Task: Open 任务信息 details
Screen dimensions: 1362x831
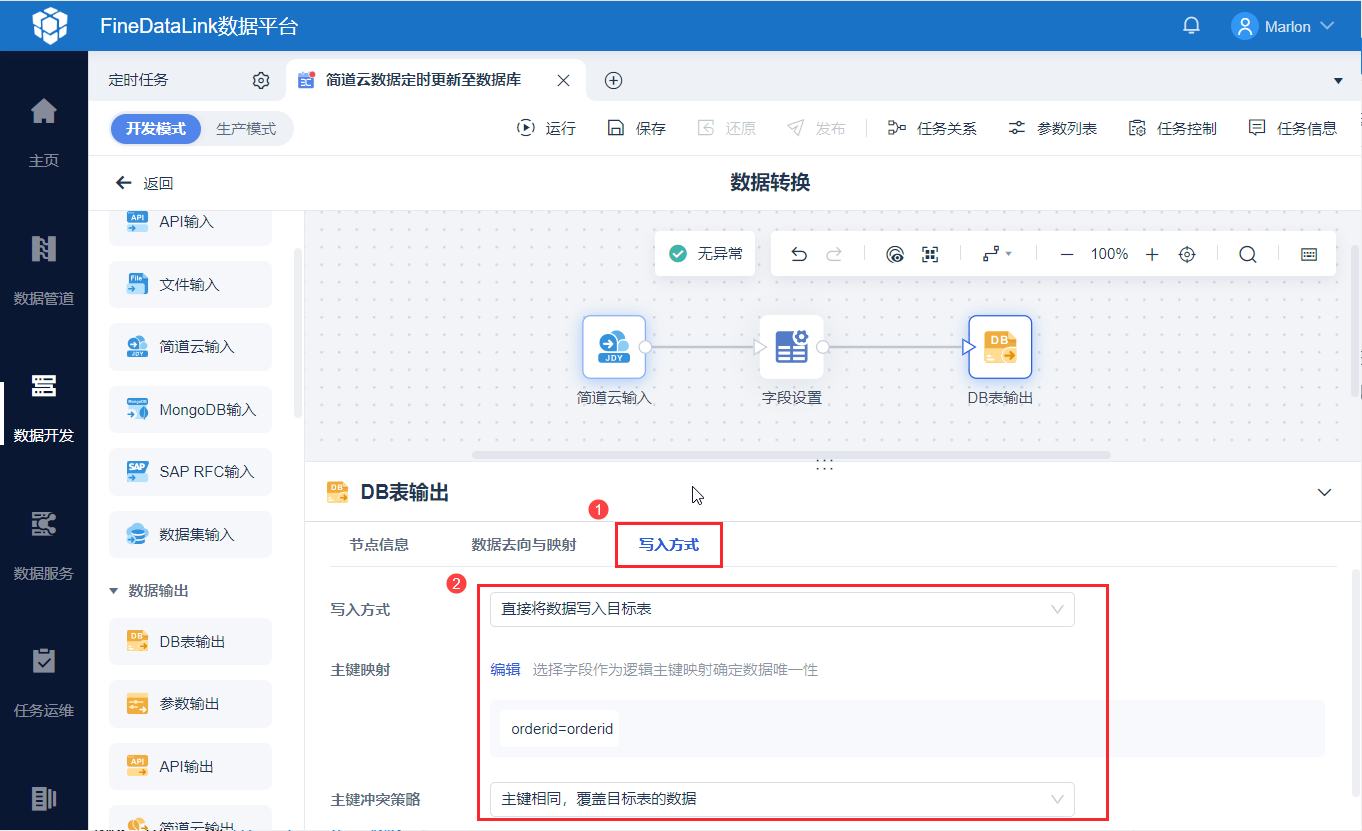Action: [x=1292, y=128]
